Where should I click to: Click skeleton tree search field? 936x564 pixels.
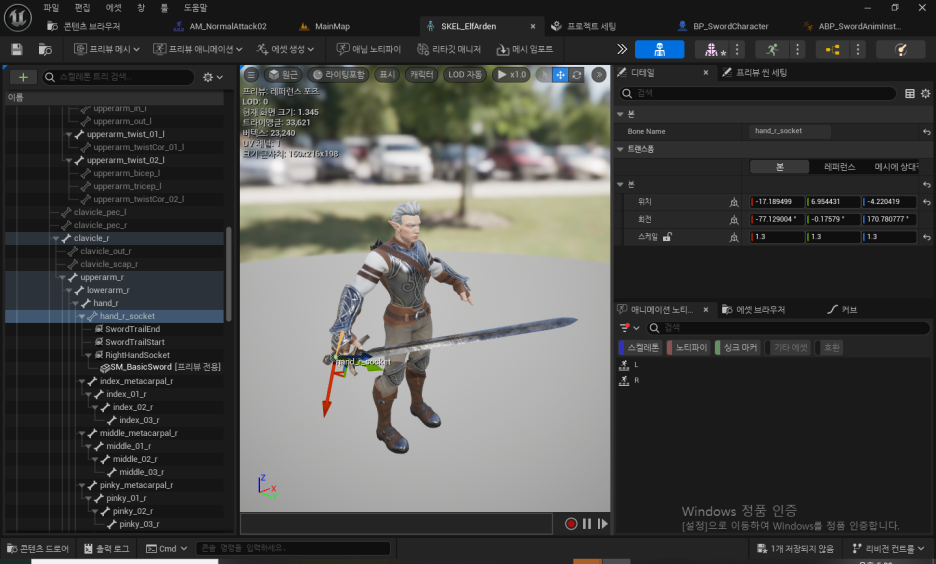tap(118, 77)
